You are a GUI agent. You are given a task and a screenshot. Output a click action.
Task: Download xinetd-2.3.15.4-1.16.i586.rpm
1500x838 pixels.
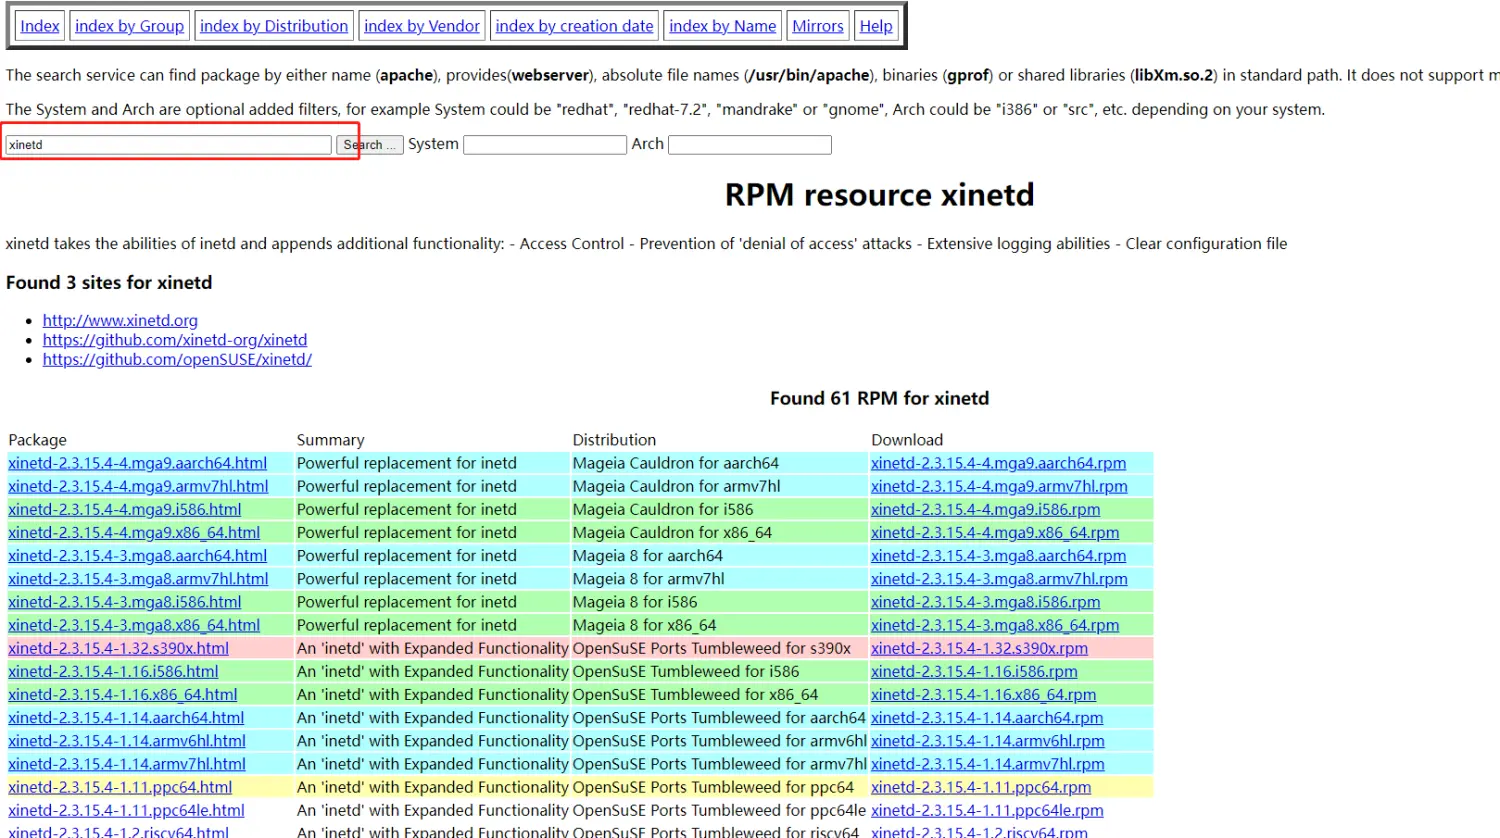[974, 671]
